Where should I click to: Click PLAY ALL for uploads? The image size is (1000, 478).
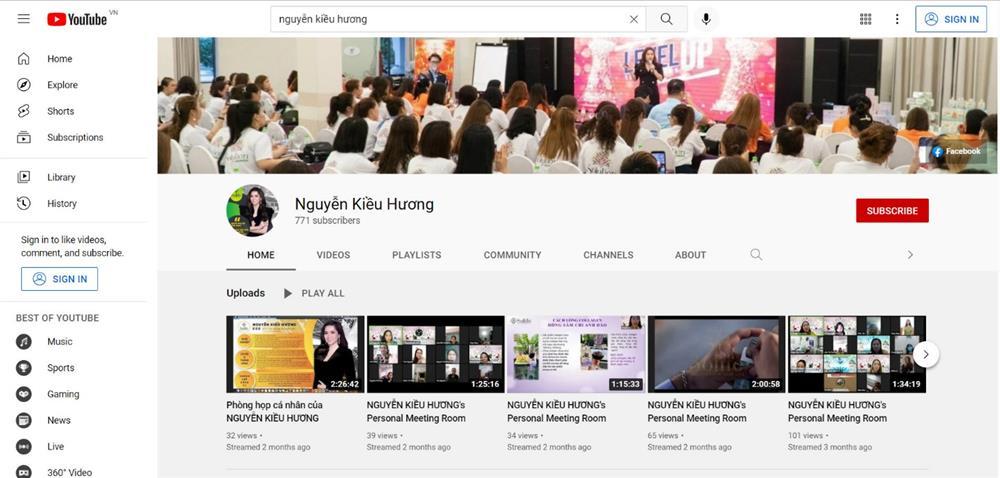(x=314, y=293)
